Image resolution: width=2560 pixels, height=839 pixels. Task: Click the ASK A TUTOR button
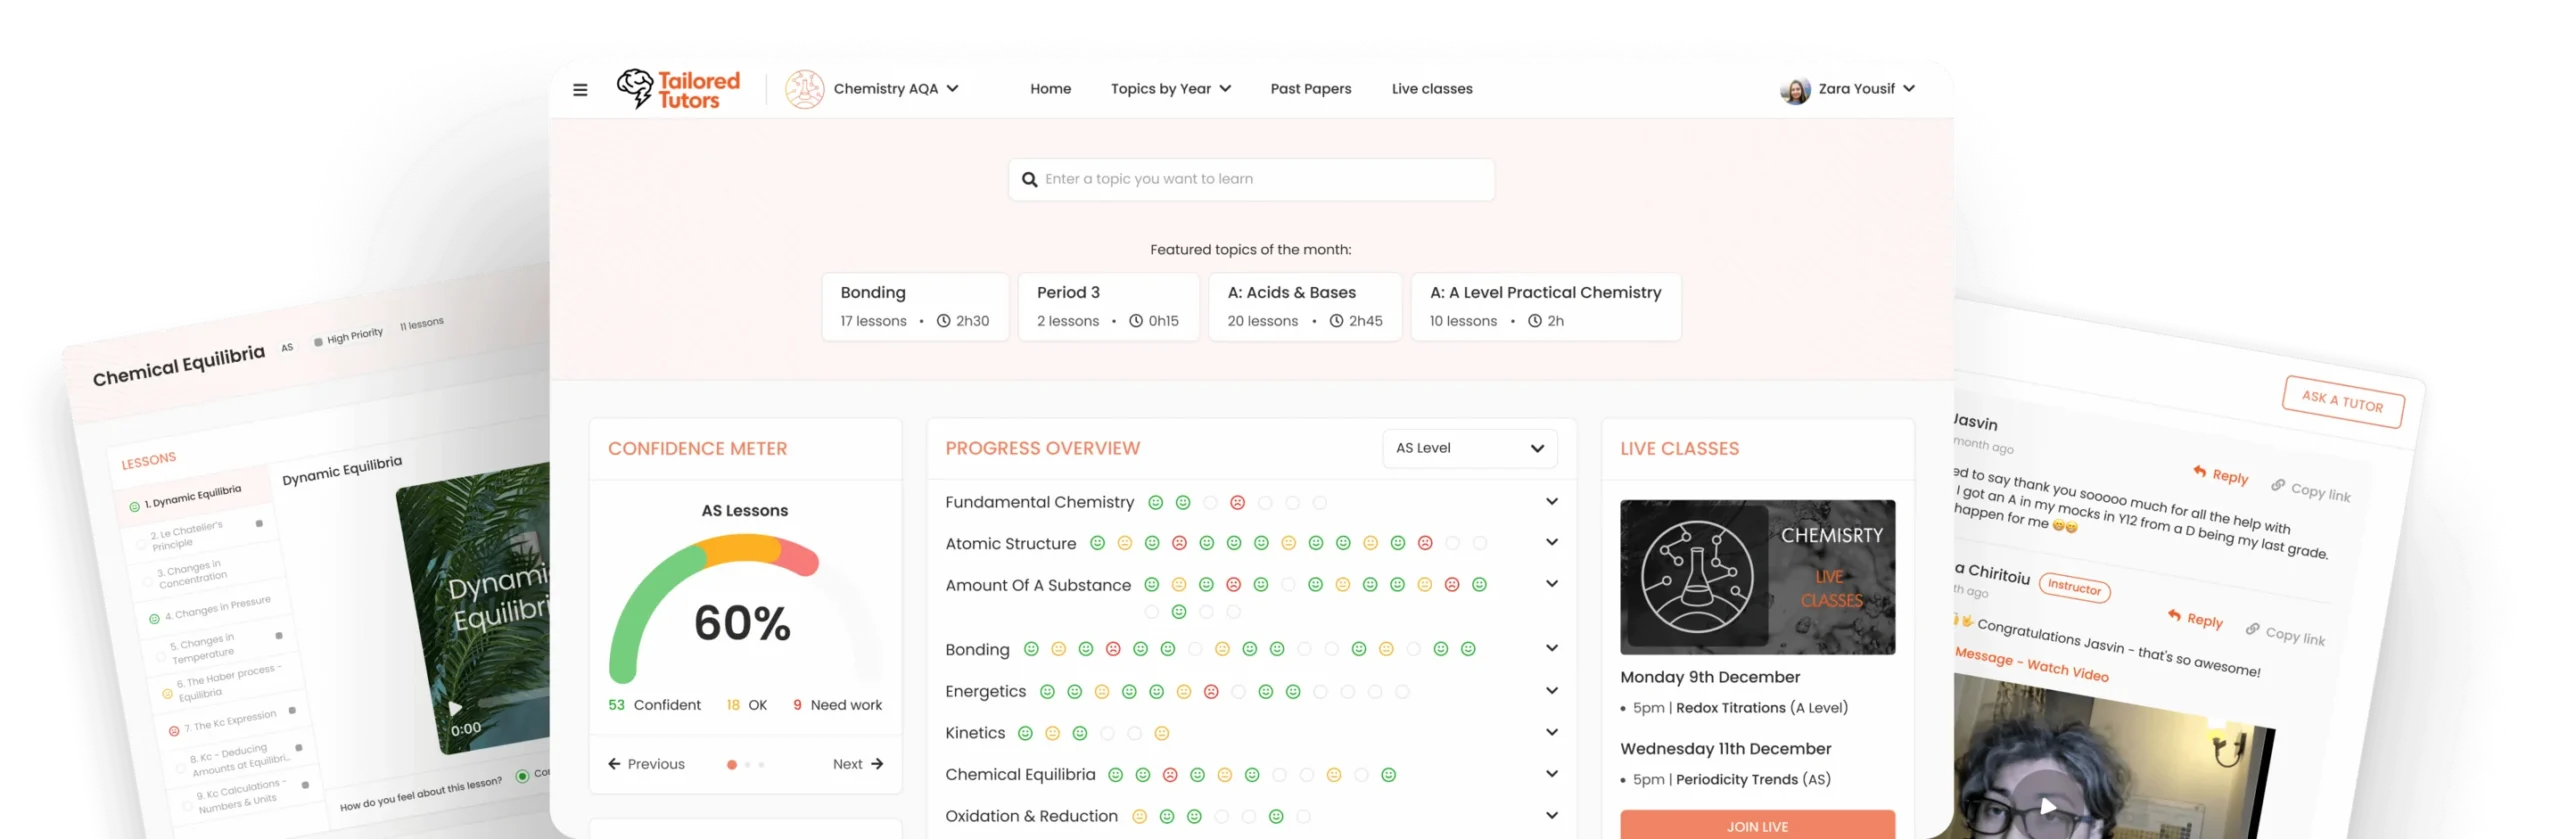tap(2343, 402)
